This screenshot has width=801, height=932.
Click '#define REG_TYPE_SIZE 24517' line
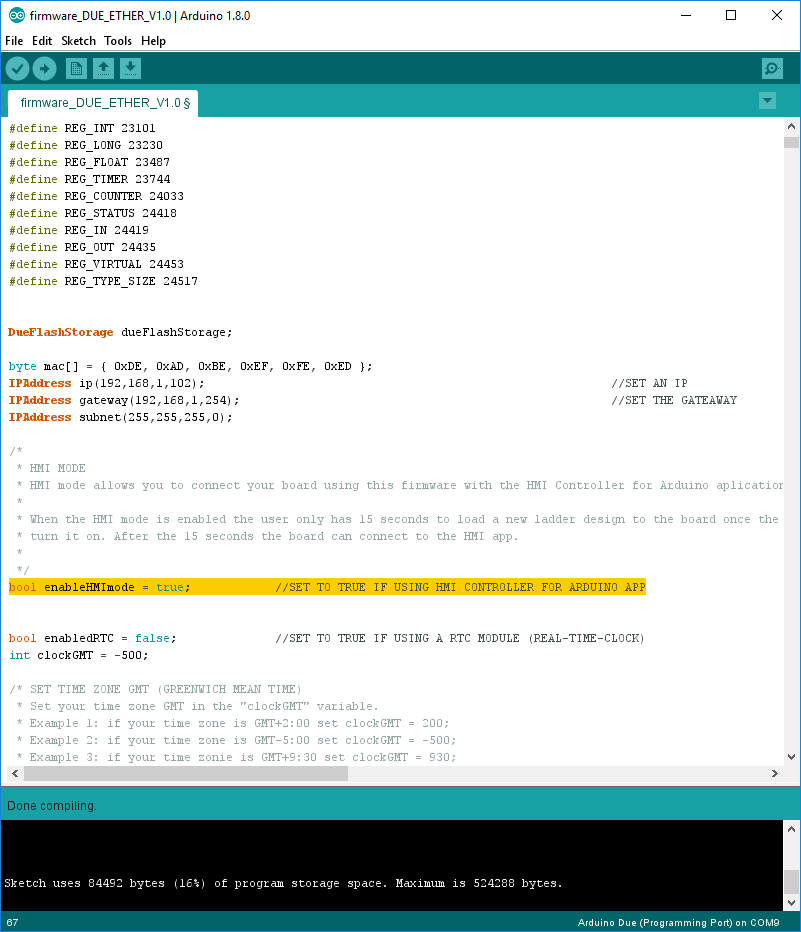(x=103, y=281)
